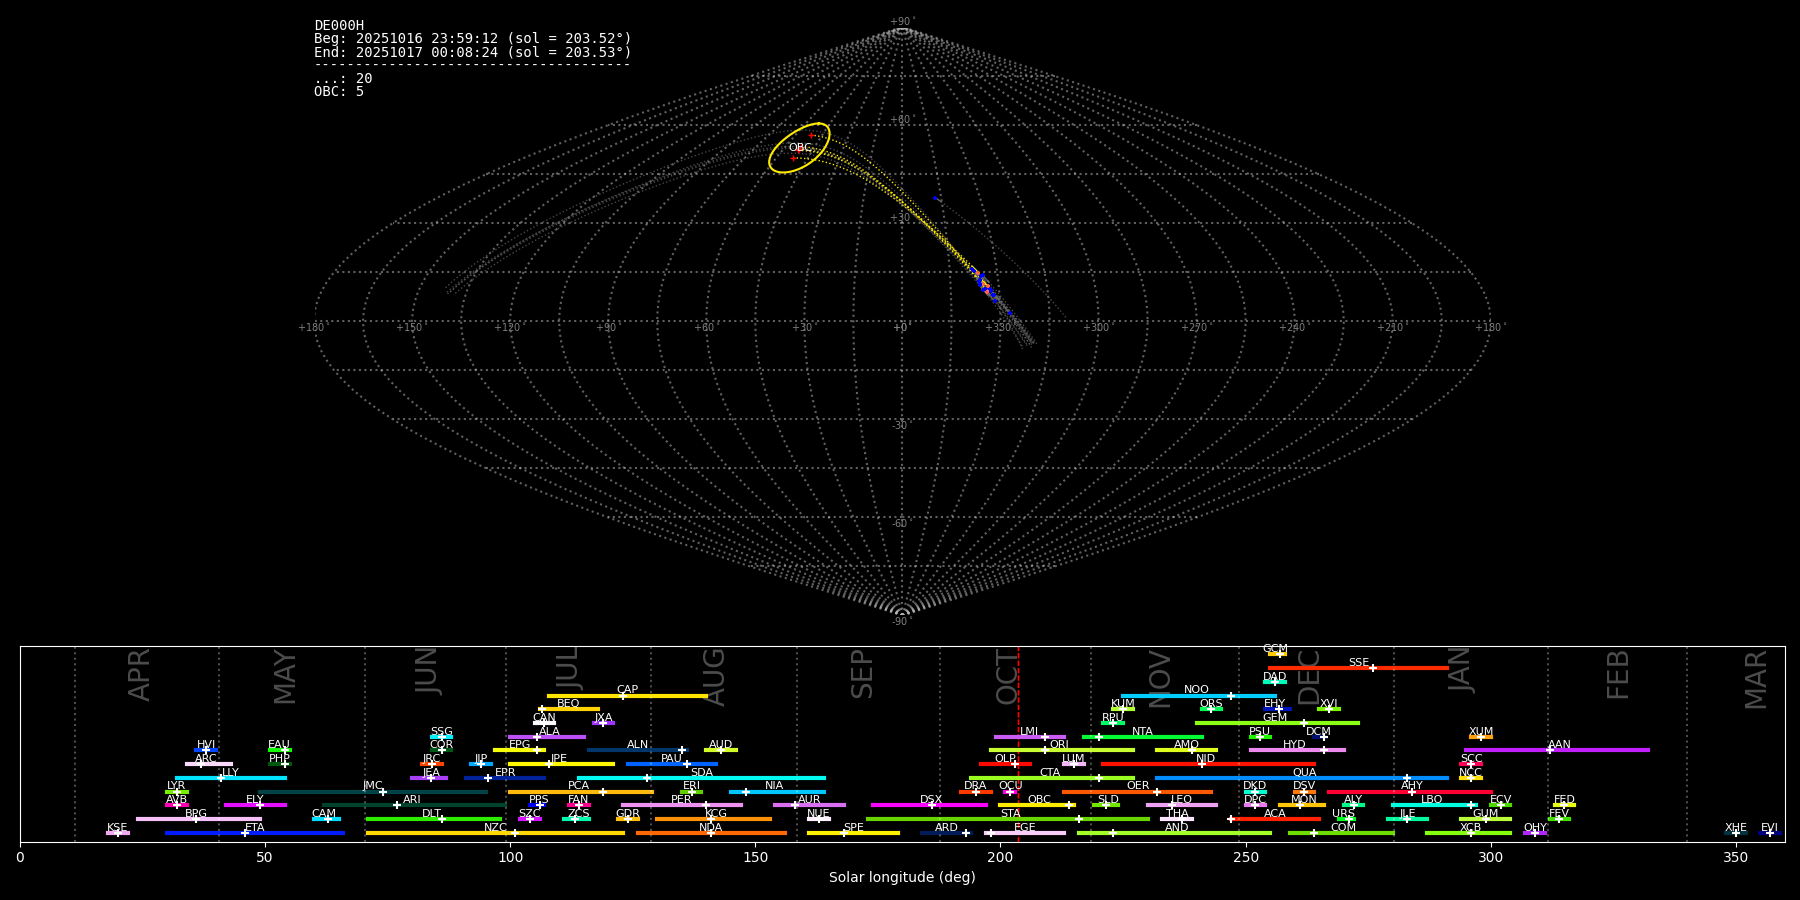Image resolution: width=1800 pixels, height=900 pixels.
Task: Click the OBC label inside the yellow ellipse
Action: pos(800,148)
